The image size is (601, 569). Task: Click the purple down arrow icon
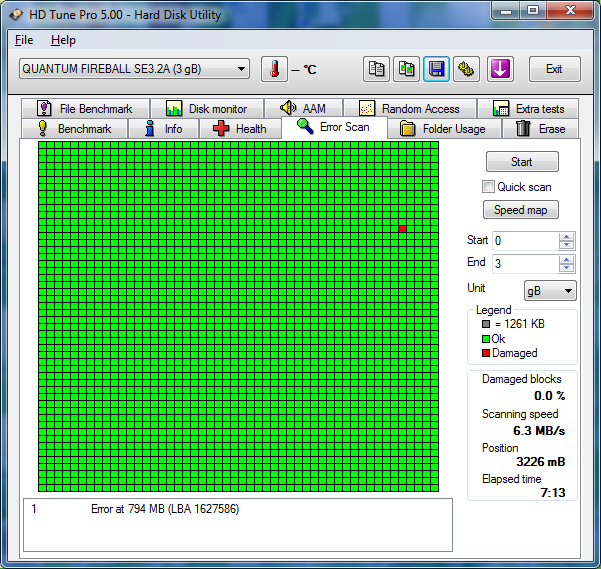coord(500,69)
